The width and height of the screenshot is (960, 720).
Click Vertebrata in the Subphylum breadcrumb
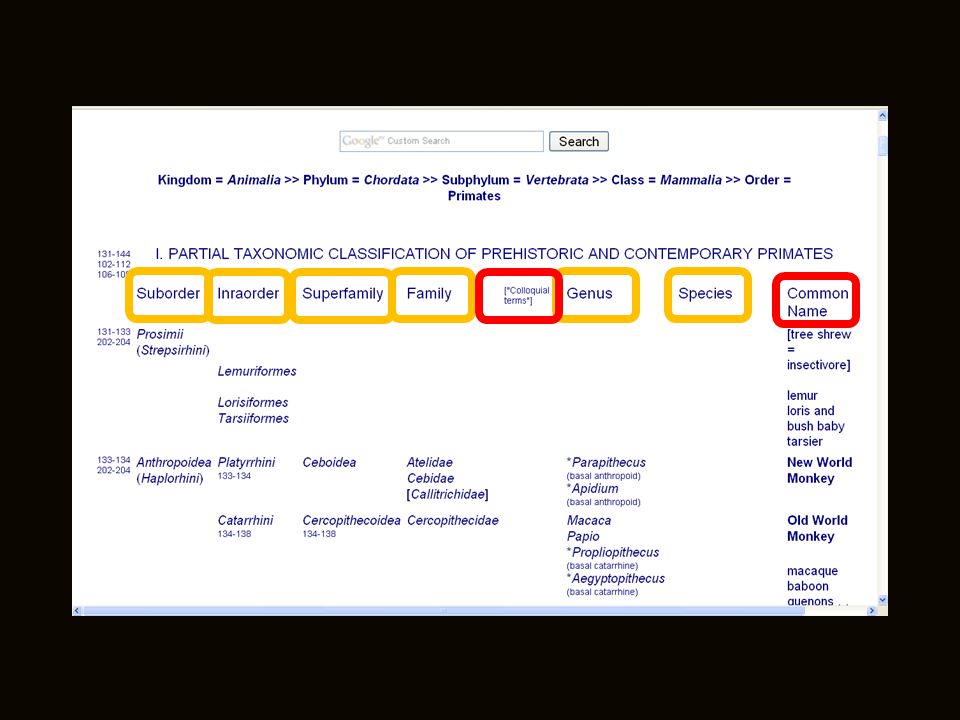pyautogui.click(x=557, y=180)
